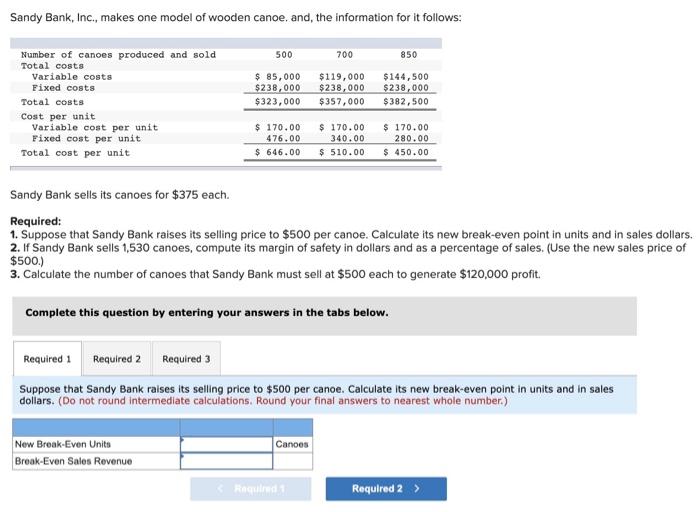Click the $ 646.00 total cost per unit
Screen dimensions: 700x512
click(x=278, y=152)
